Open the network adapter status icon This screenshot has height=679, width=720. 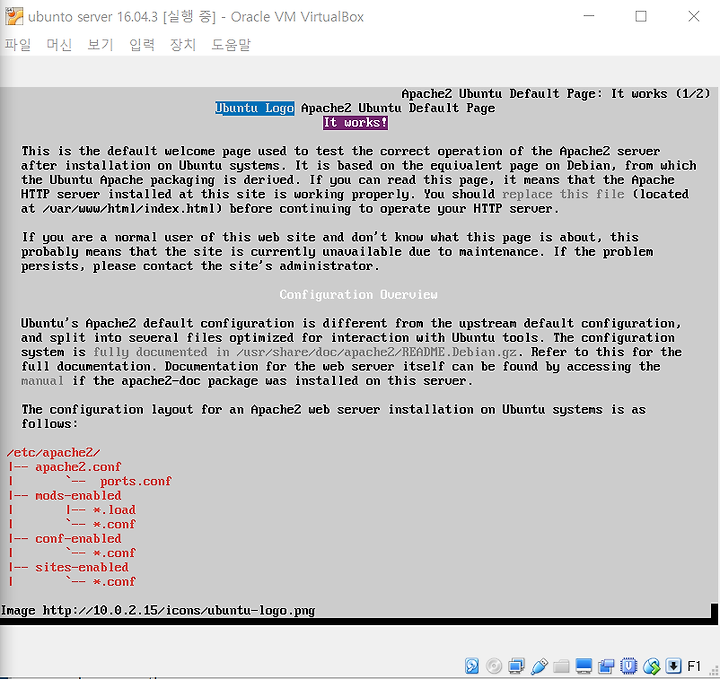click(516, 666)
